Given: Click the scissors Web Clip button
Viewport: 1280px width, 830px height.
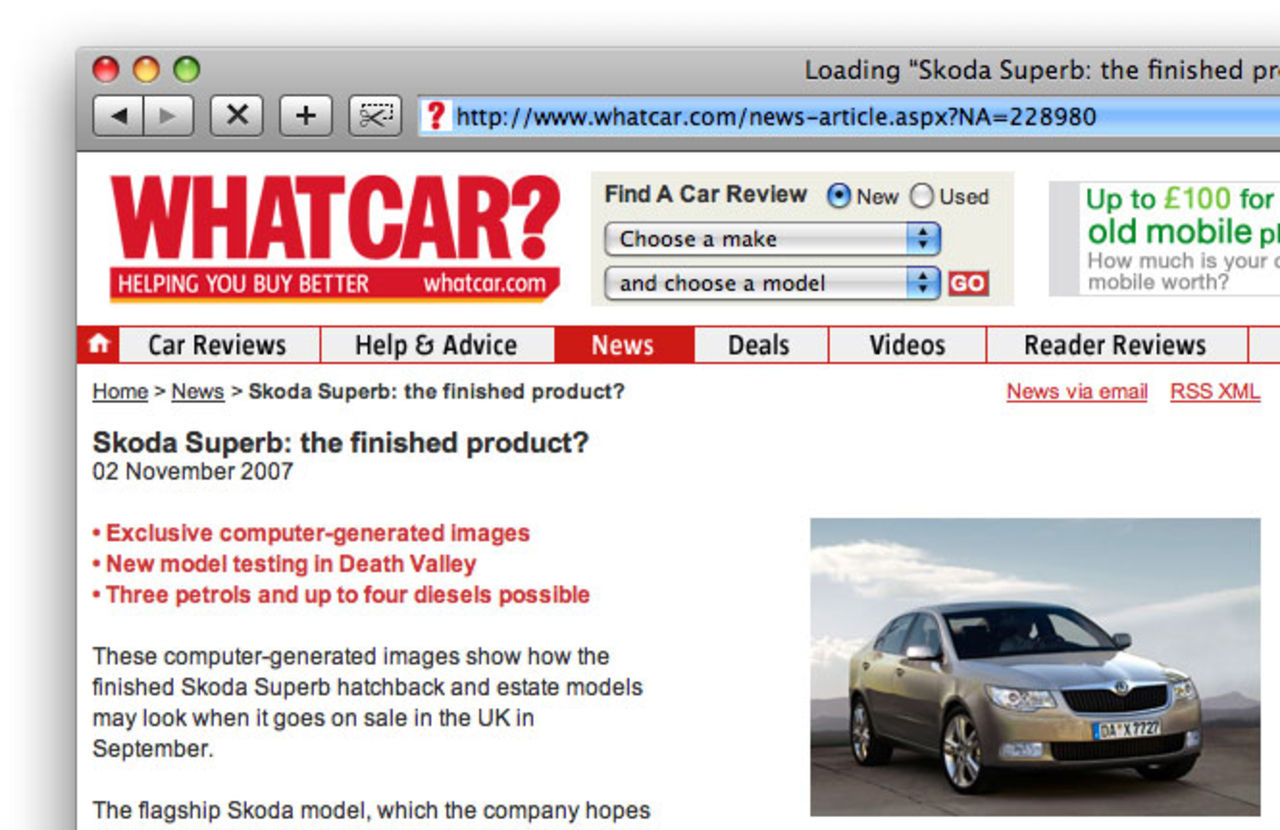Looking at the screenshot, I should [374, 116].
